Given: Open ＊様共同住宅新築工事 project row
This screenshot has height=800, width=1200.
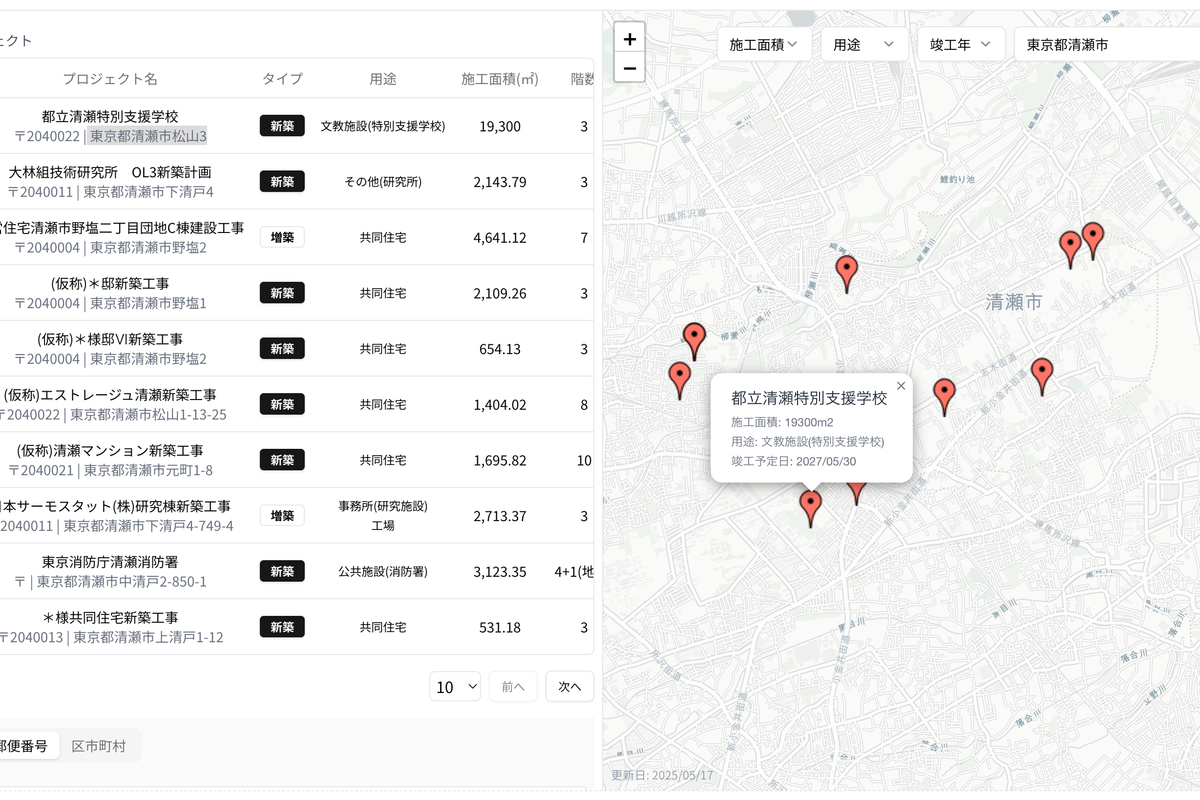Looking at the screenshot, I should pyautogui.click(x=110, y=618).
